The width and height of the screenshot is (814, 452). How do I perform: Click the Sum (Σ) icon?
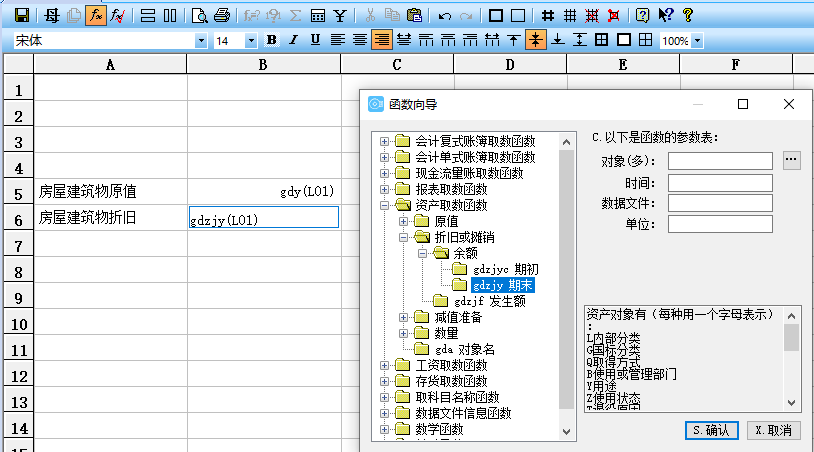tap(296, 15)
